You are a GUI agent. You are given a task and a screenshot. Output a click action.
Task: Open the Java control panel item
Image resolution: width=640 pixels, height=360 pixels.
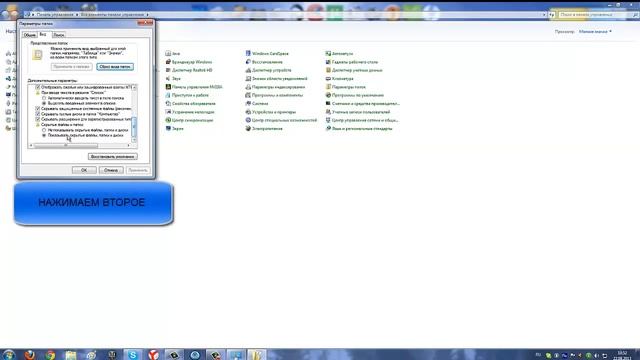173,53
